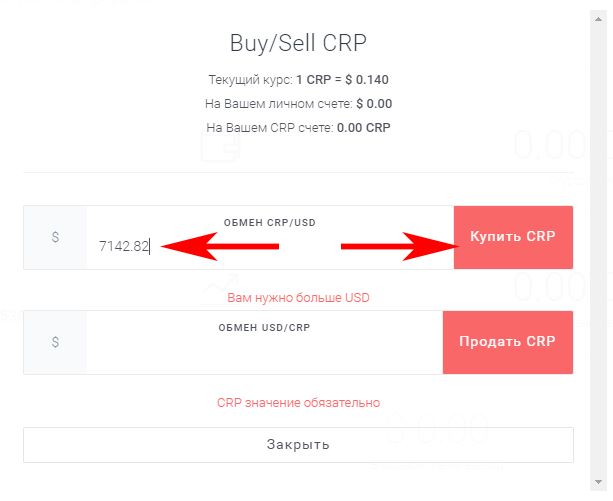Click the dollar icon in CRP/USD row

(55, 237)
